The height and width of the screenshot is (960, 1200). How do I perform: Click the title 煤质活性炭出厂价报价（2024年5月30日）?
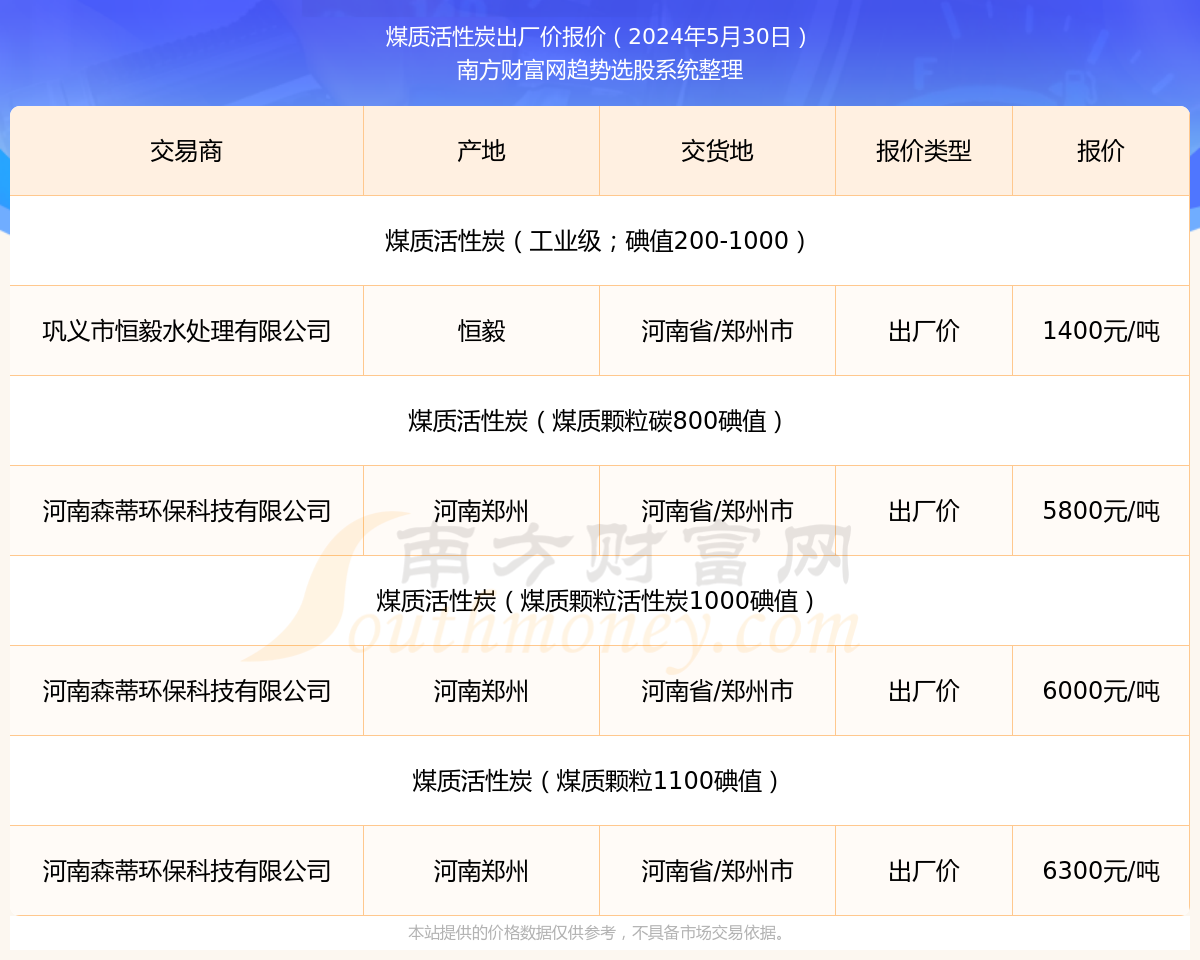click(x=599, y=37)
